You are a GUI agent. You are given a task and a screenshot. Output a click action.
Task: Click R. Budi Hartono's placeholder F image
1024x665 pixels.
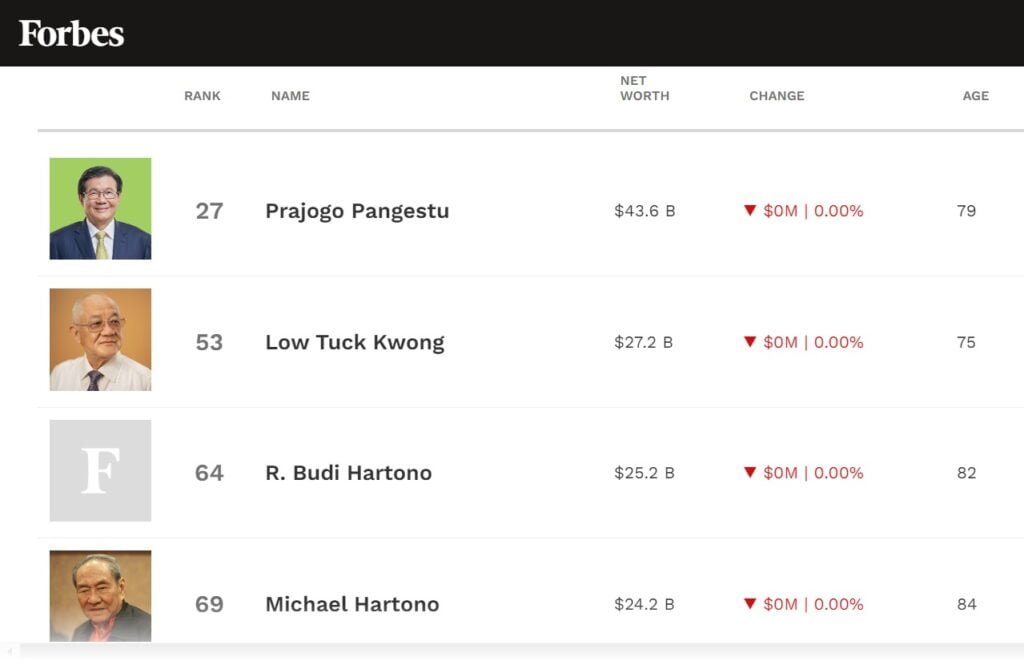[100, 470]
